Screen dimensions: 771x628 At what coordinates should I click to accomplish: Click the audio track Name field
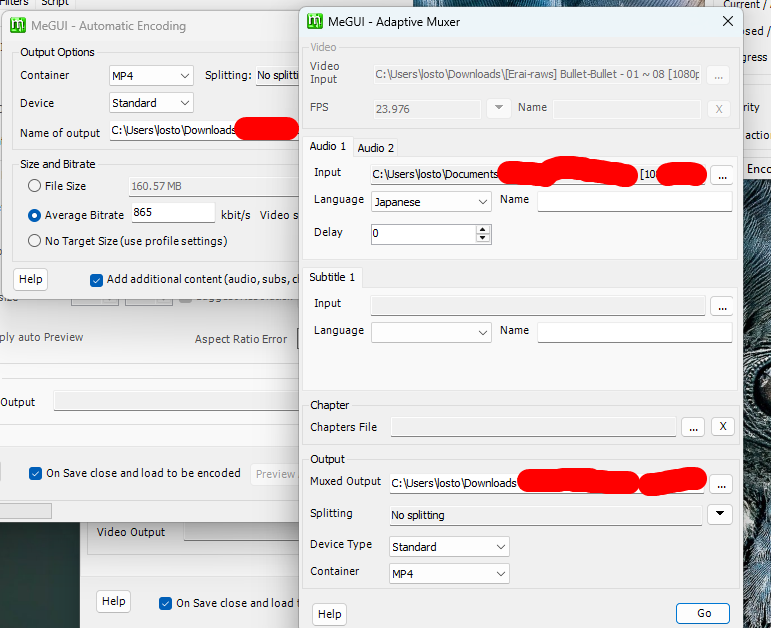coord(635,201)
